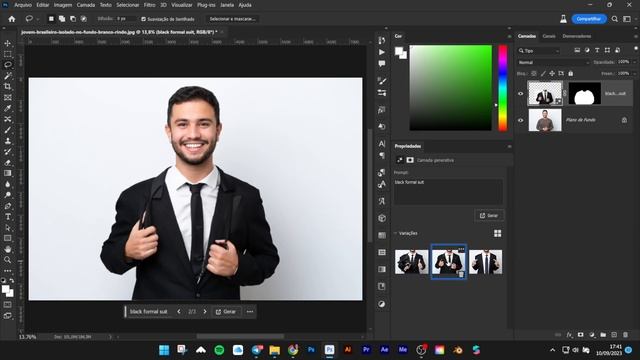Screen dimensions: 640x360
Task: Toggle the pixel layer filter icon
Action: point(577,50)
